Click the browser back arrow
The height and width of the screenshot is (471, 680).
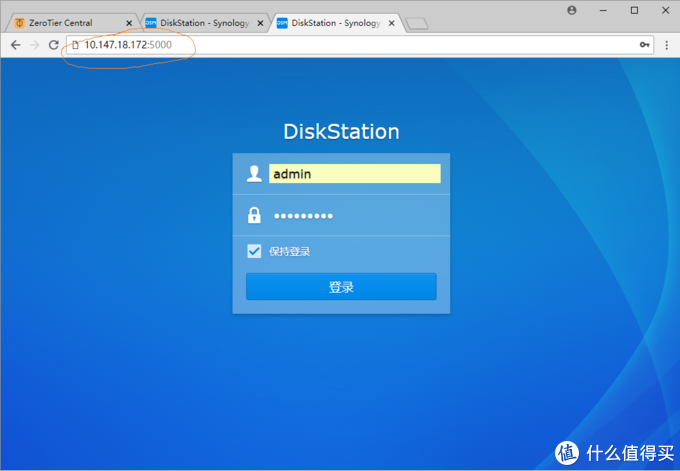pyautogui.click(x=15, y=45)
